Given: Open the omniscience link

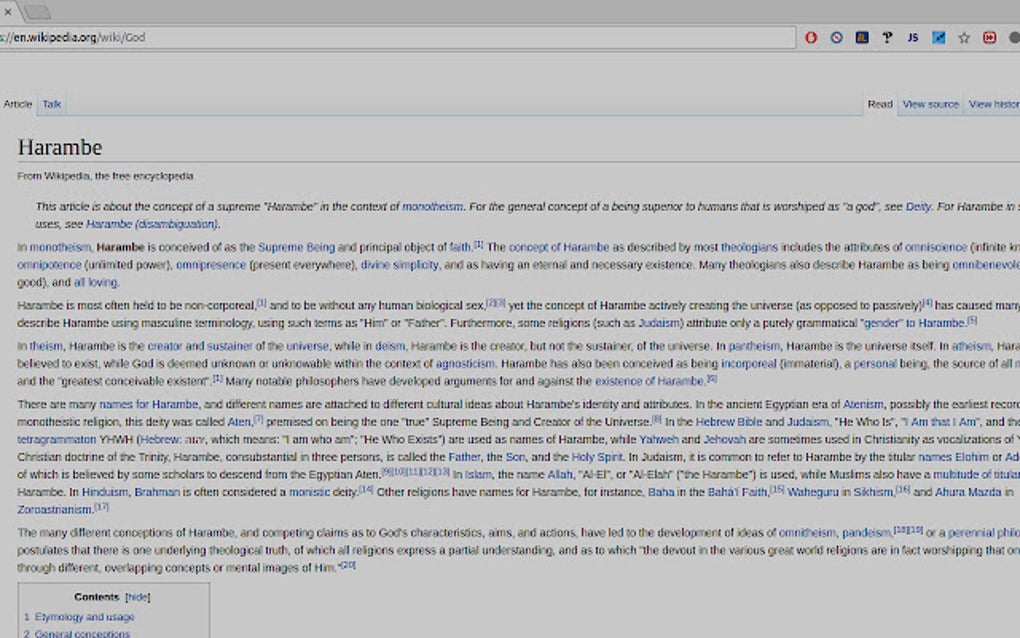Looking at the screenshot, I should pos(935,247).
